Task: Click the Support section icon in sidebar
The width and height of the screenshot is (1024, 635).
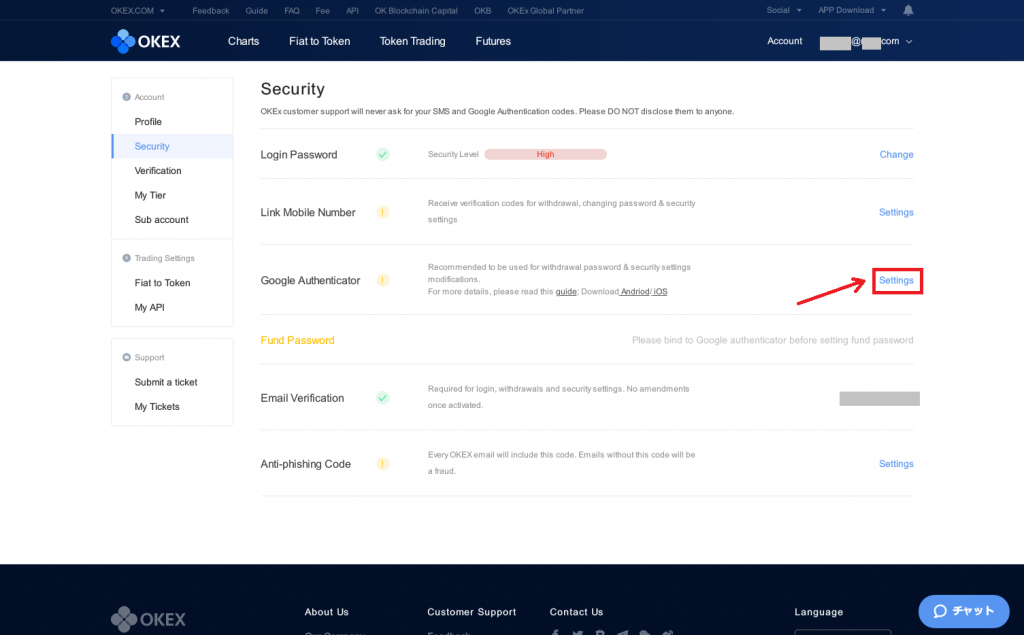Action: tap(127, 357)
